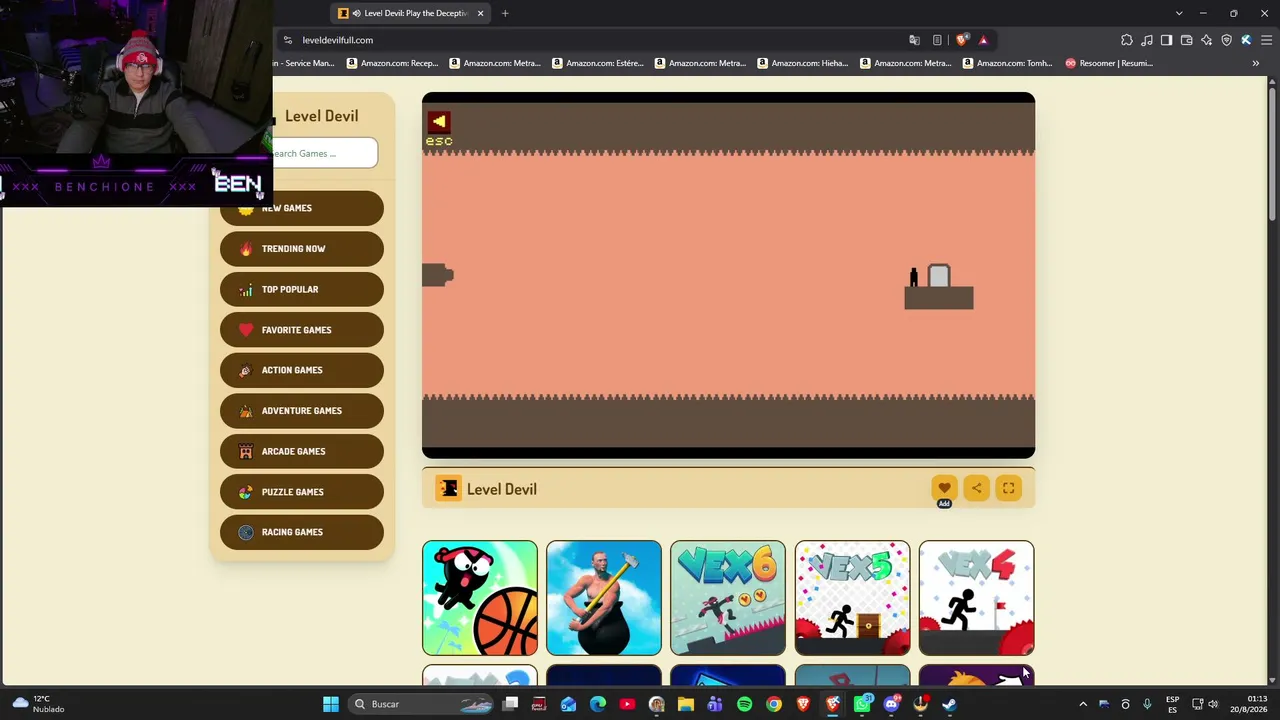
Task: Go to the Puzzle Games category
Action: click(x=301, y=492)
